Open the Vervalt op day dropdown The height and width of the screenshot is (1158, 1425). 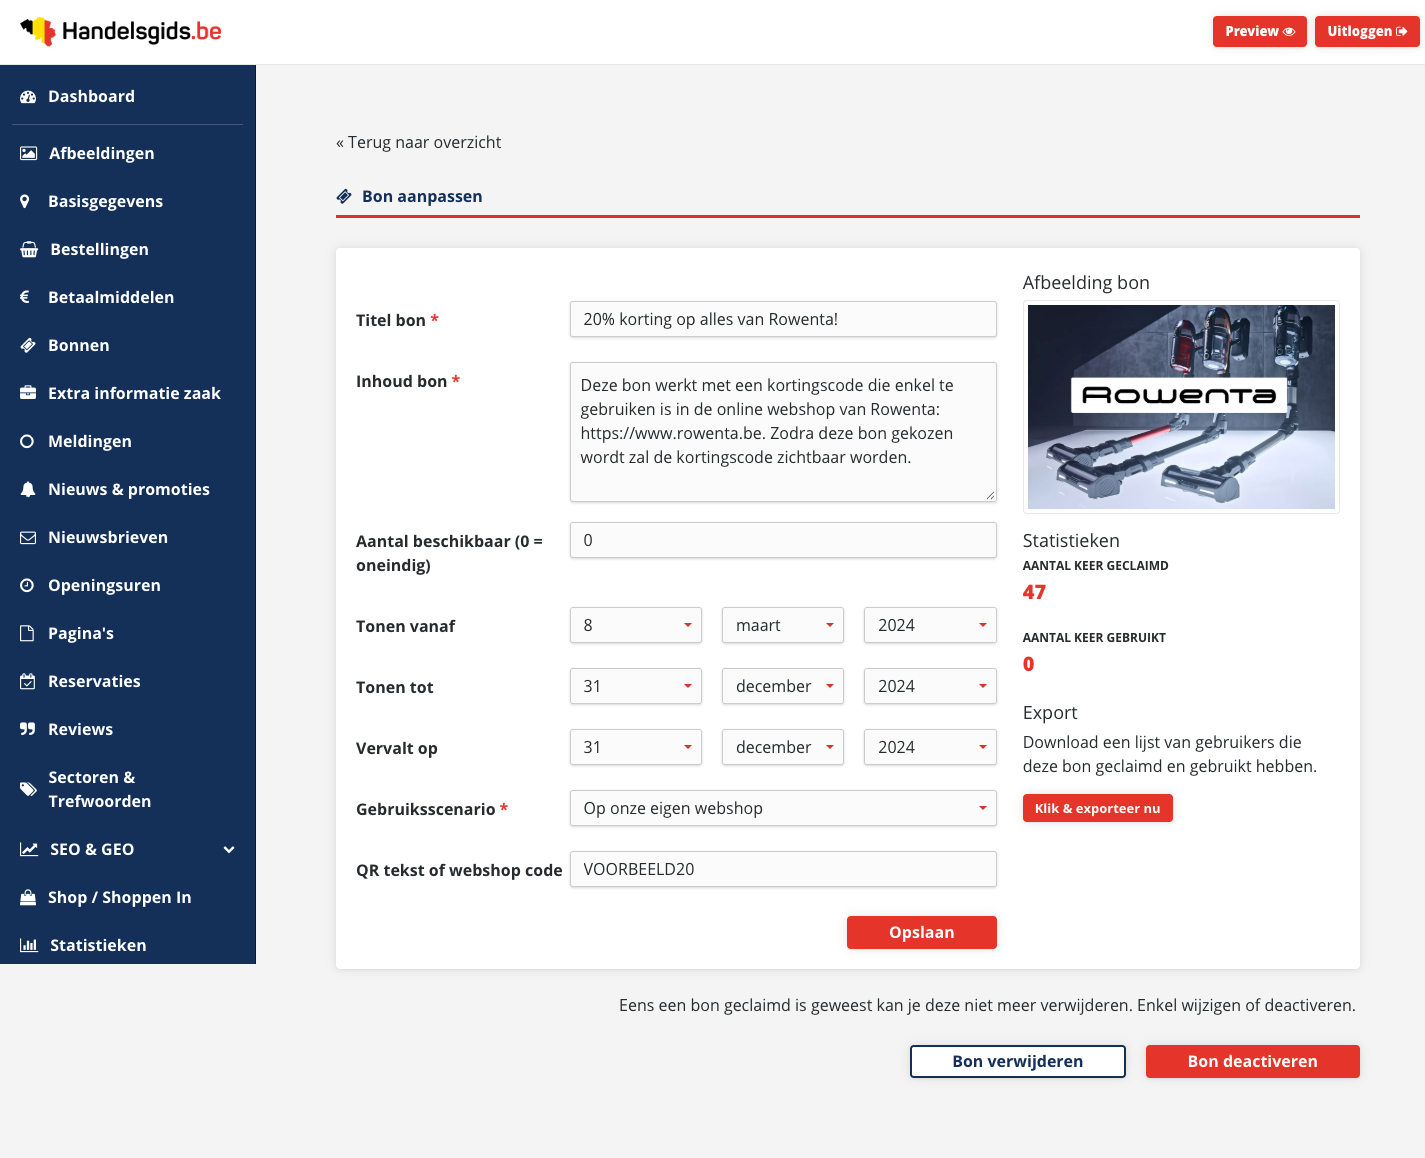click(636, 747)
